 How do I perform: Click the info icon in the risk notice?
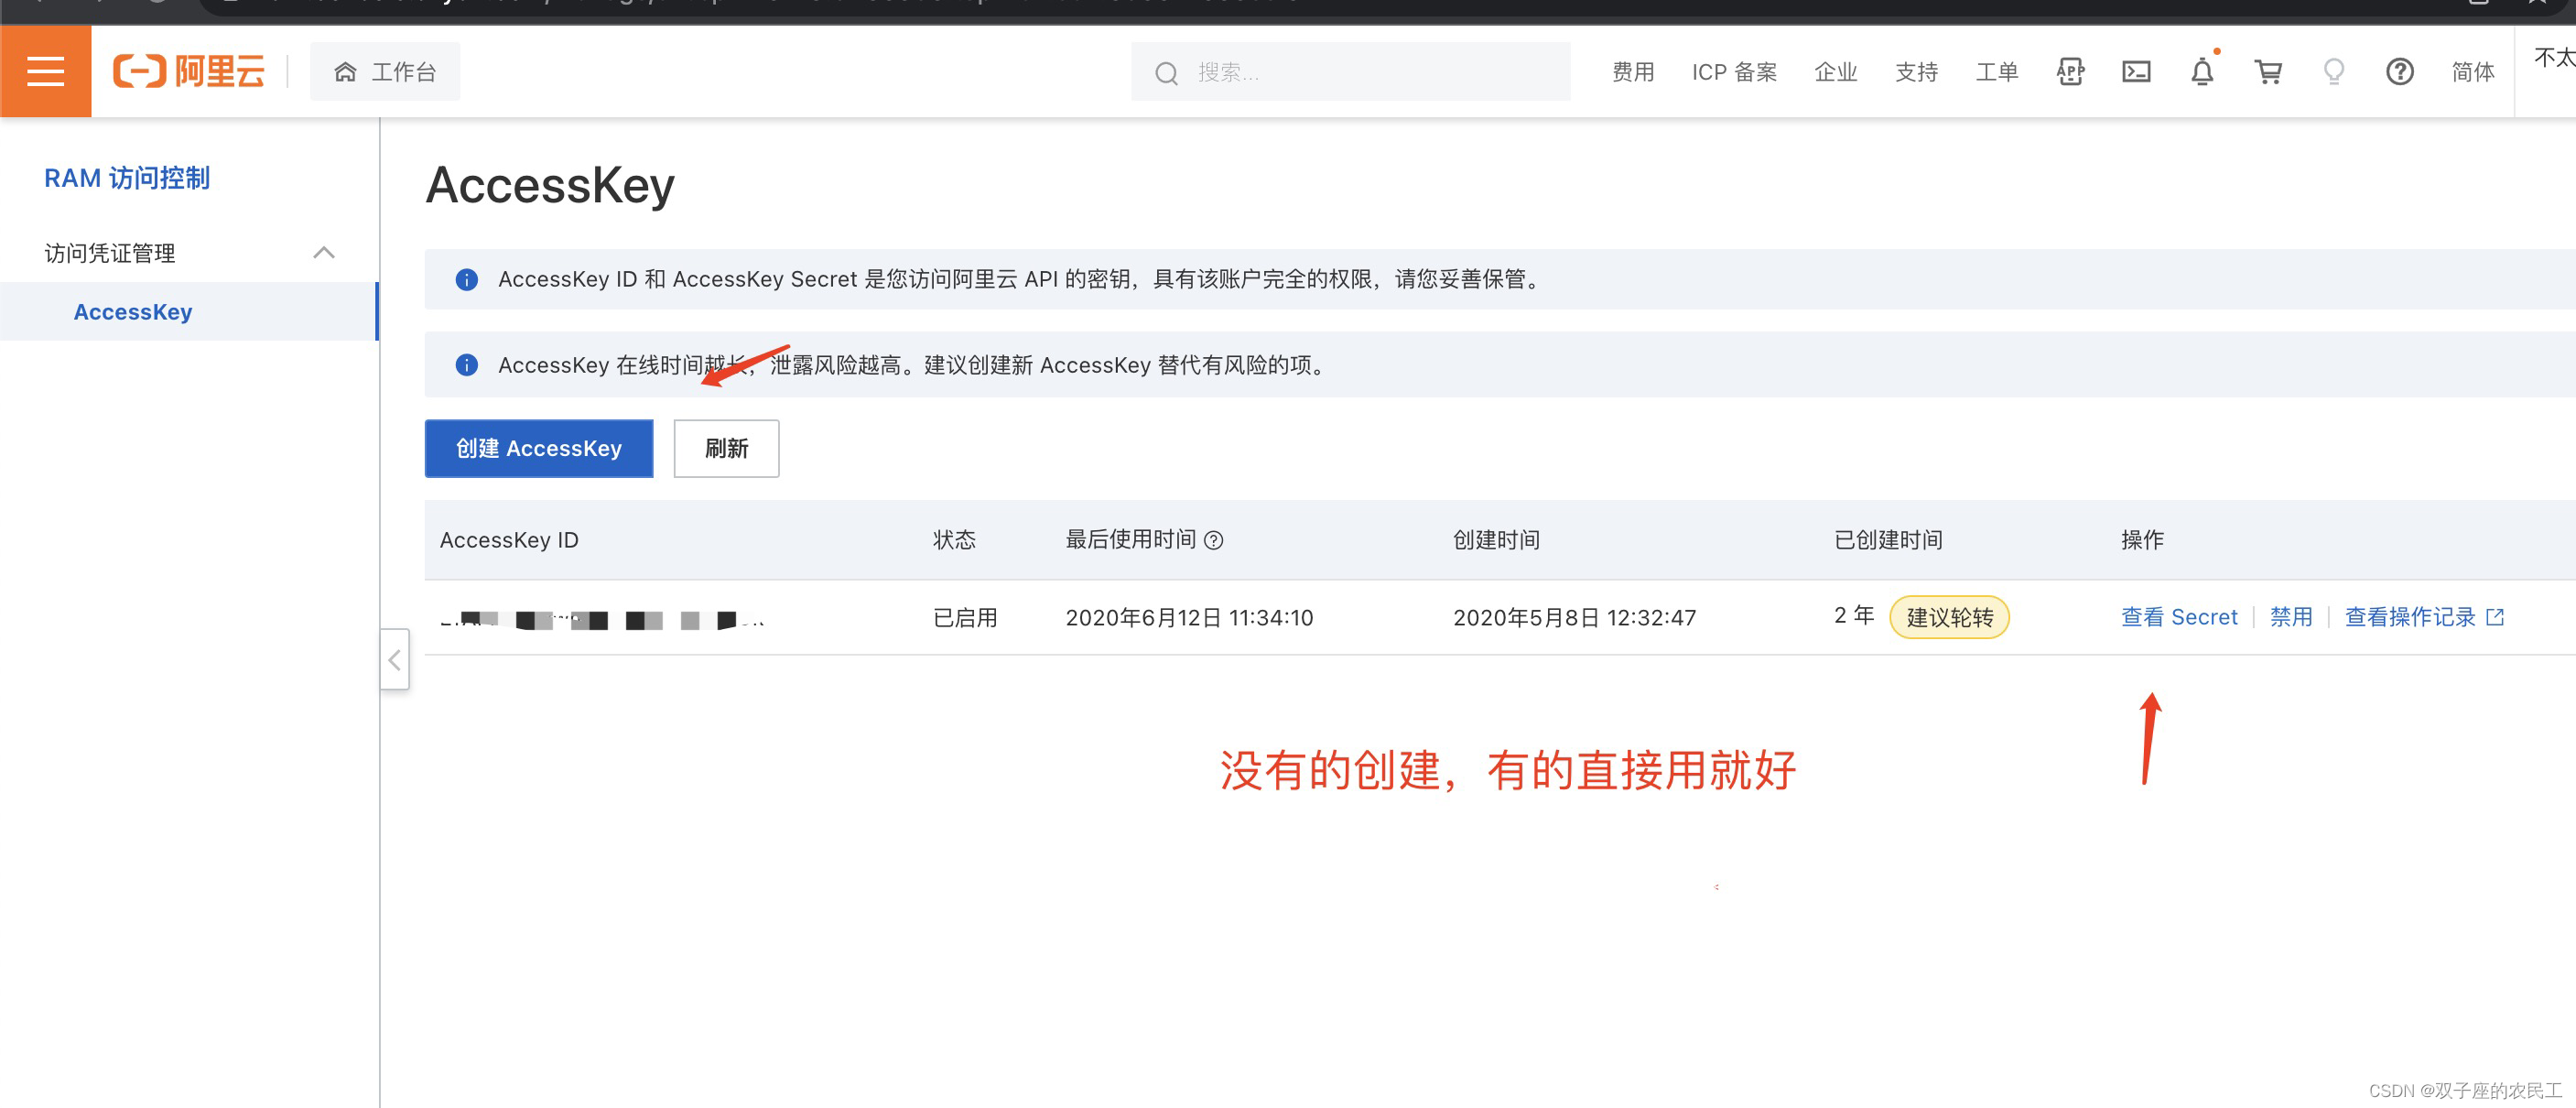tap(466, 365)
